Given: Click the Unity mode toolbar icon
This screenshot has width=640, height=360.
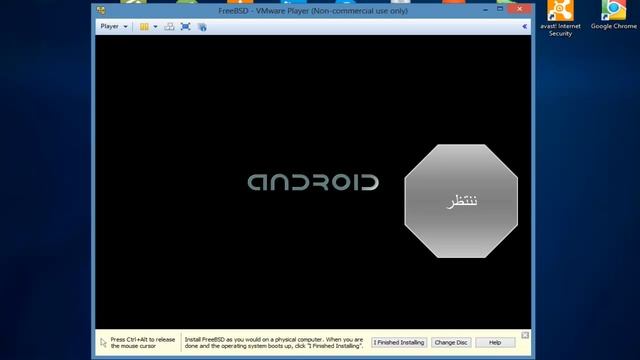Looking at the screenshot, I should 202,27.
